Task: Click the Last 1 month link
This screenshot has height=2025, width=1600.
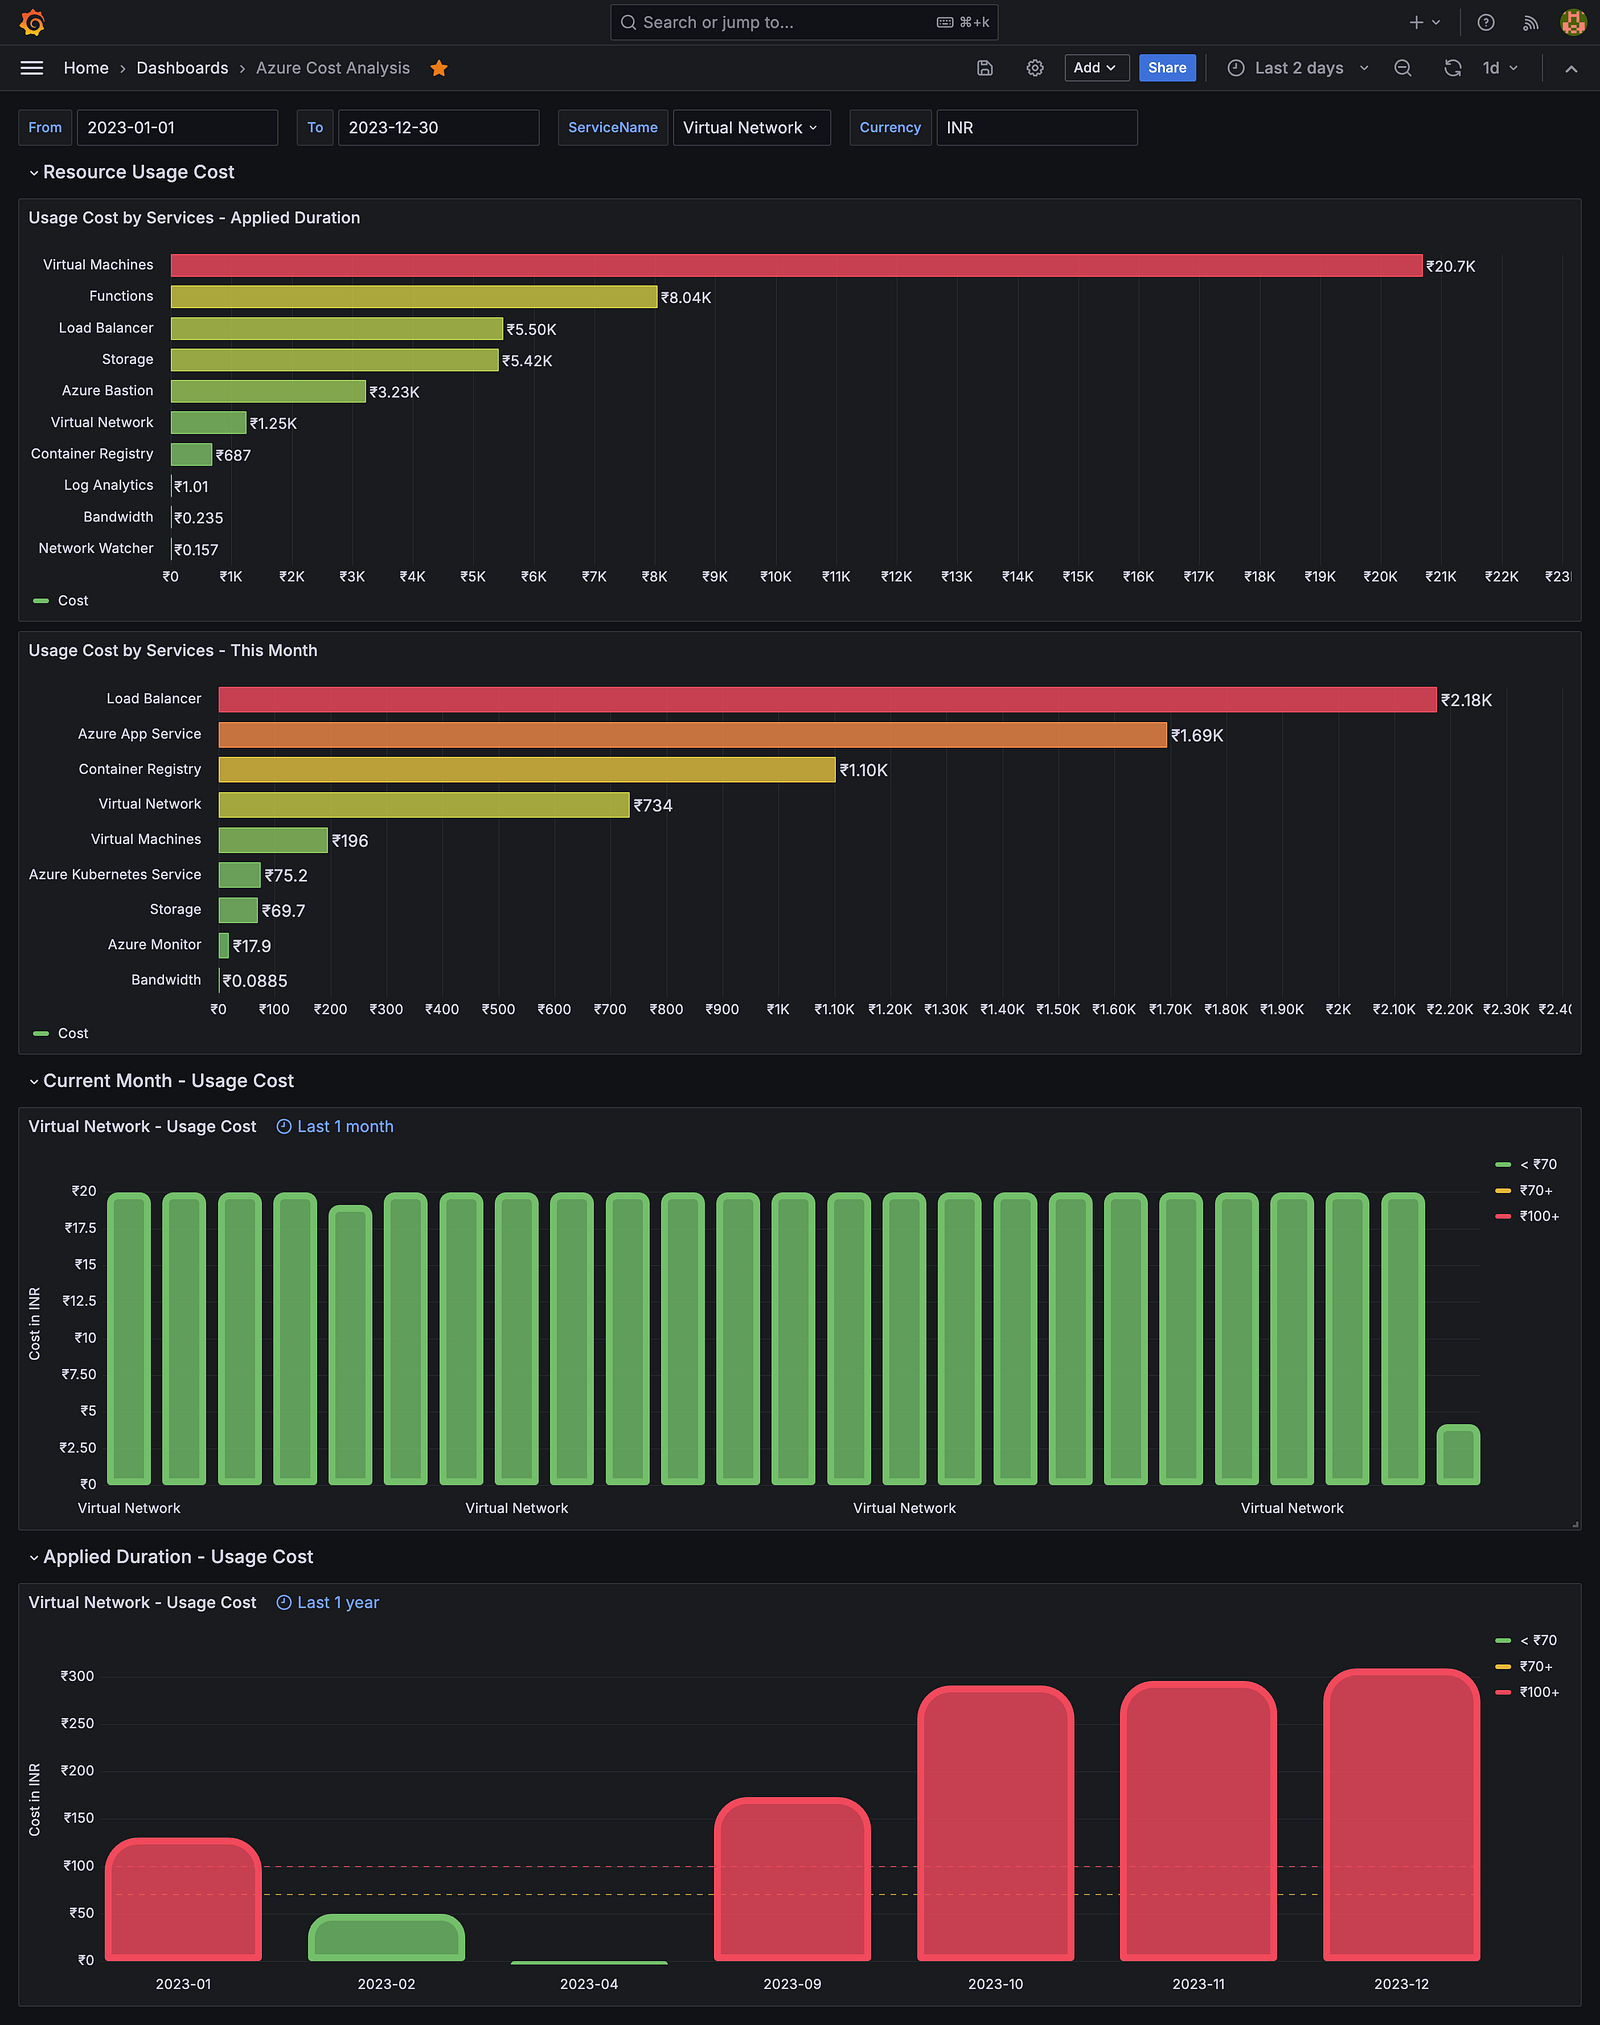Action: (x=345, y=1127)
